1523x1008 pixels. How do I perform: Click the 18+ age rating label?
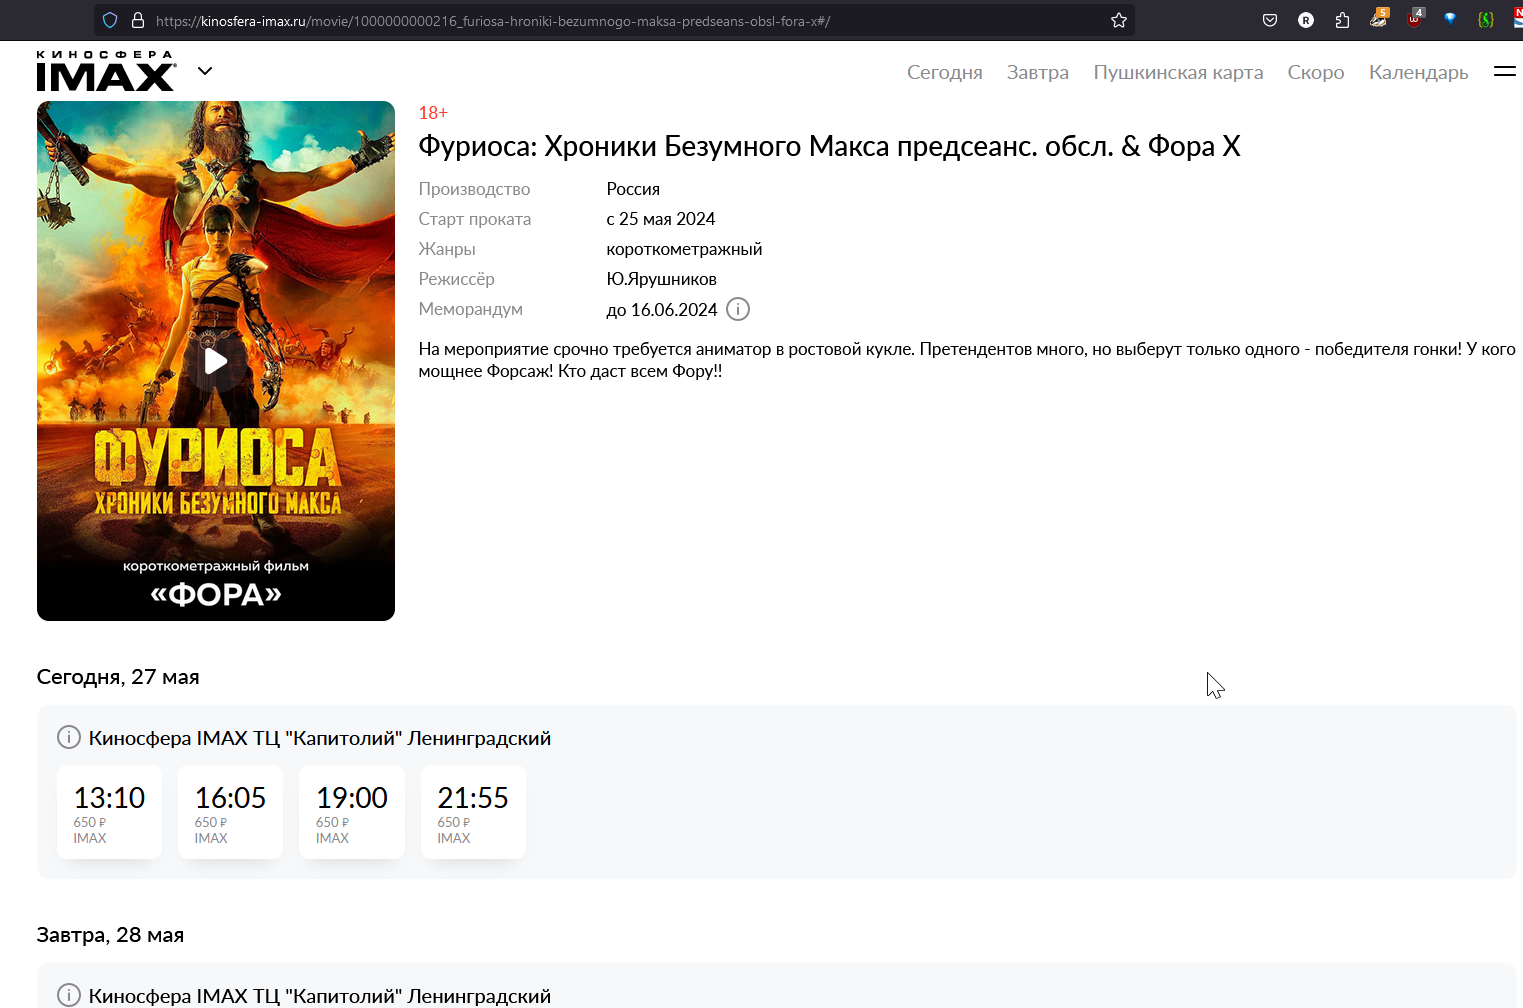click(x=433, y=113)
